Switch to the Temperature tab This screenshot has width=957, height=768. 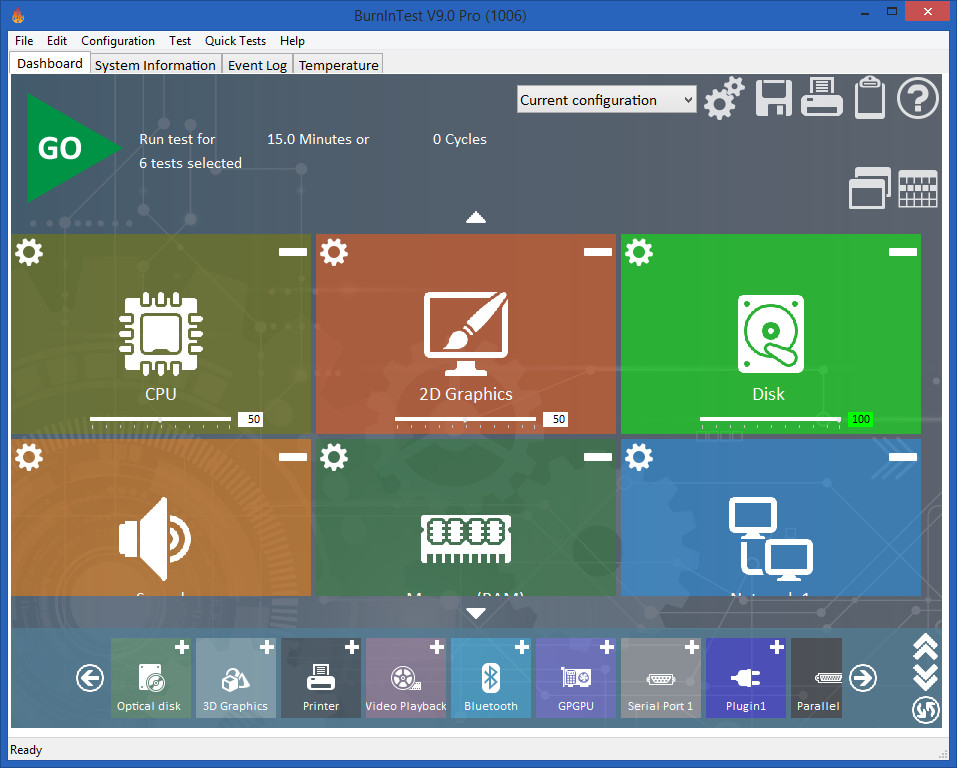pyautogui.click(x=339, y=65)
